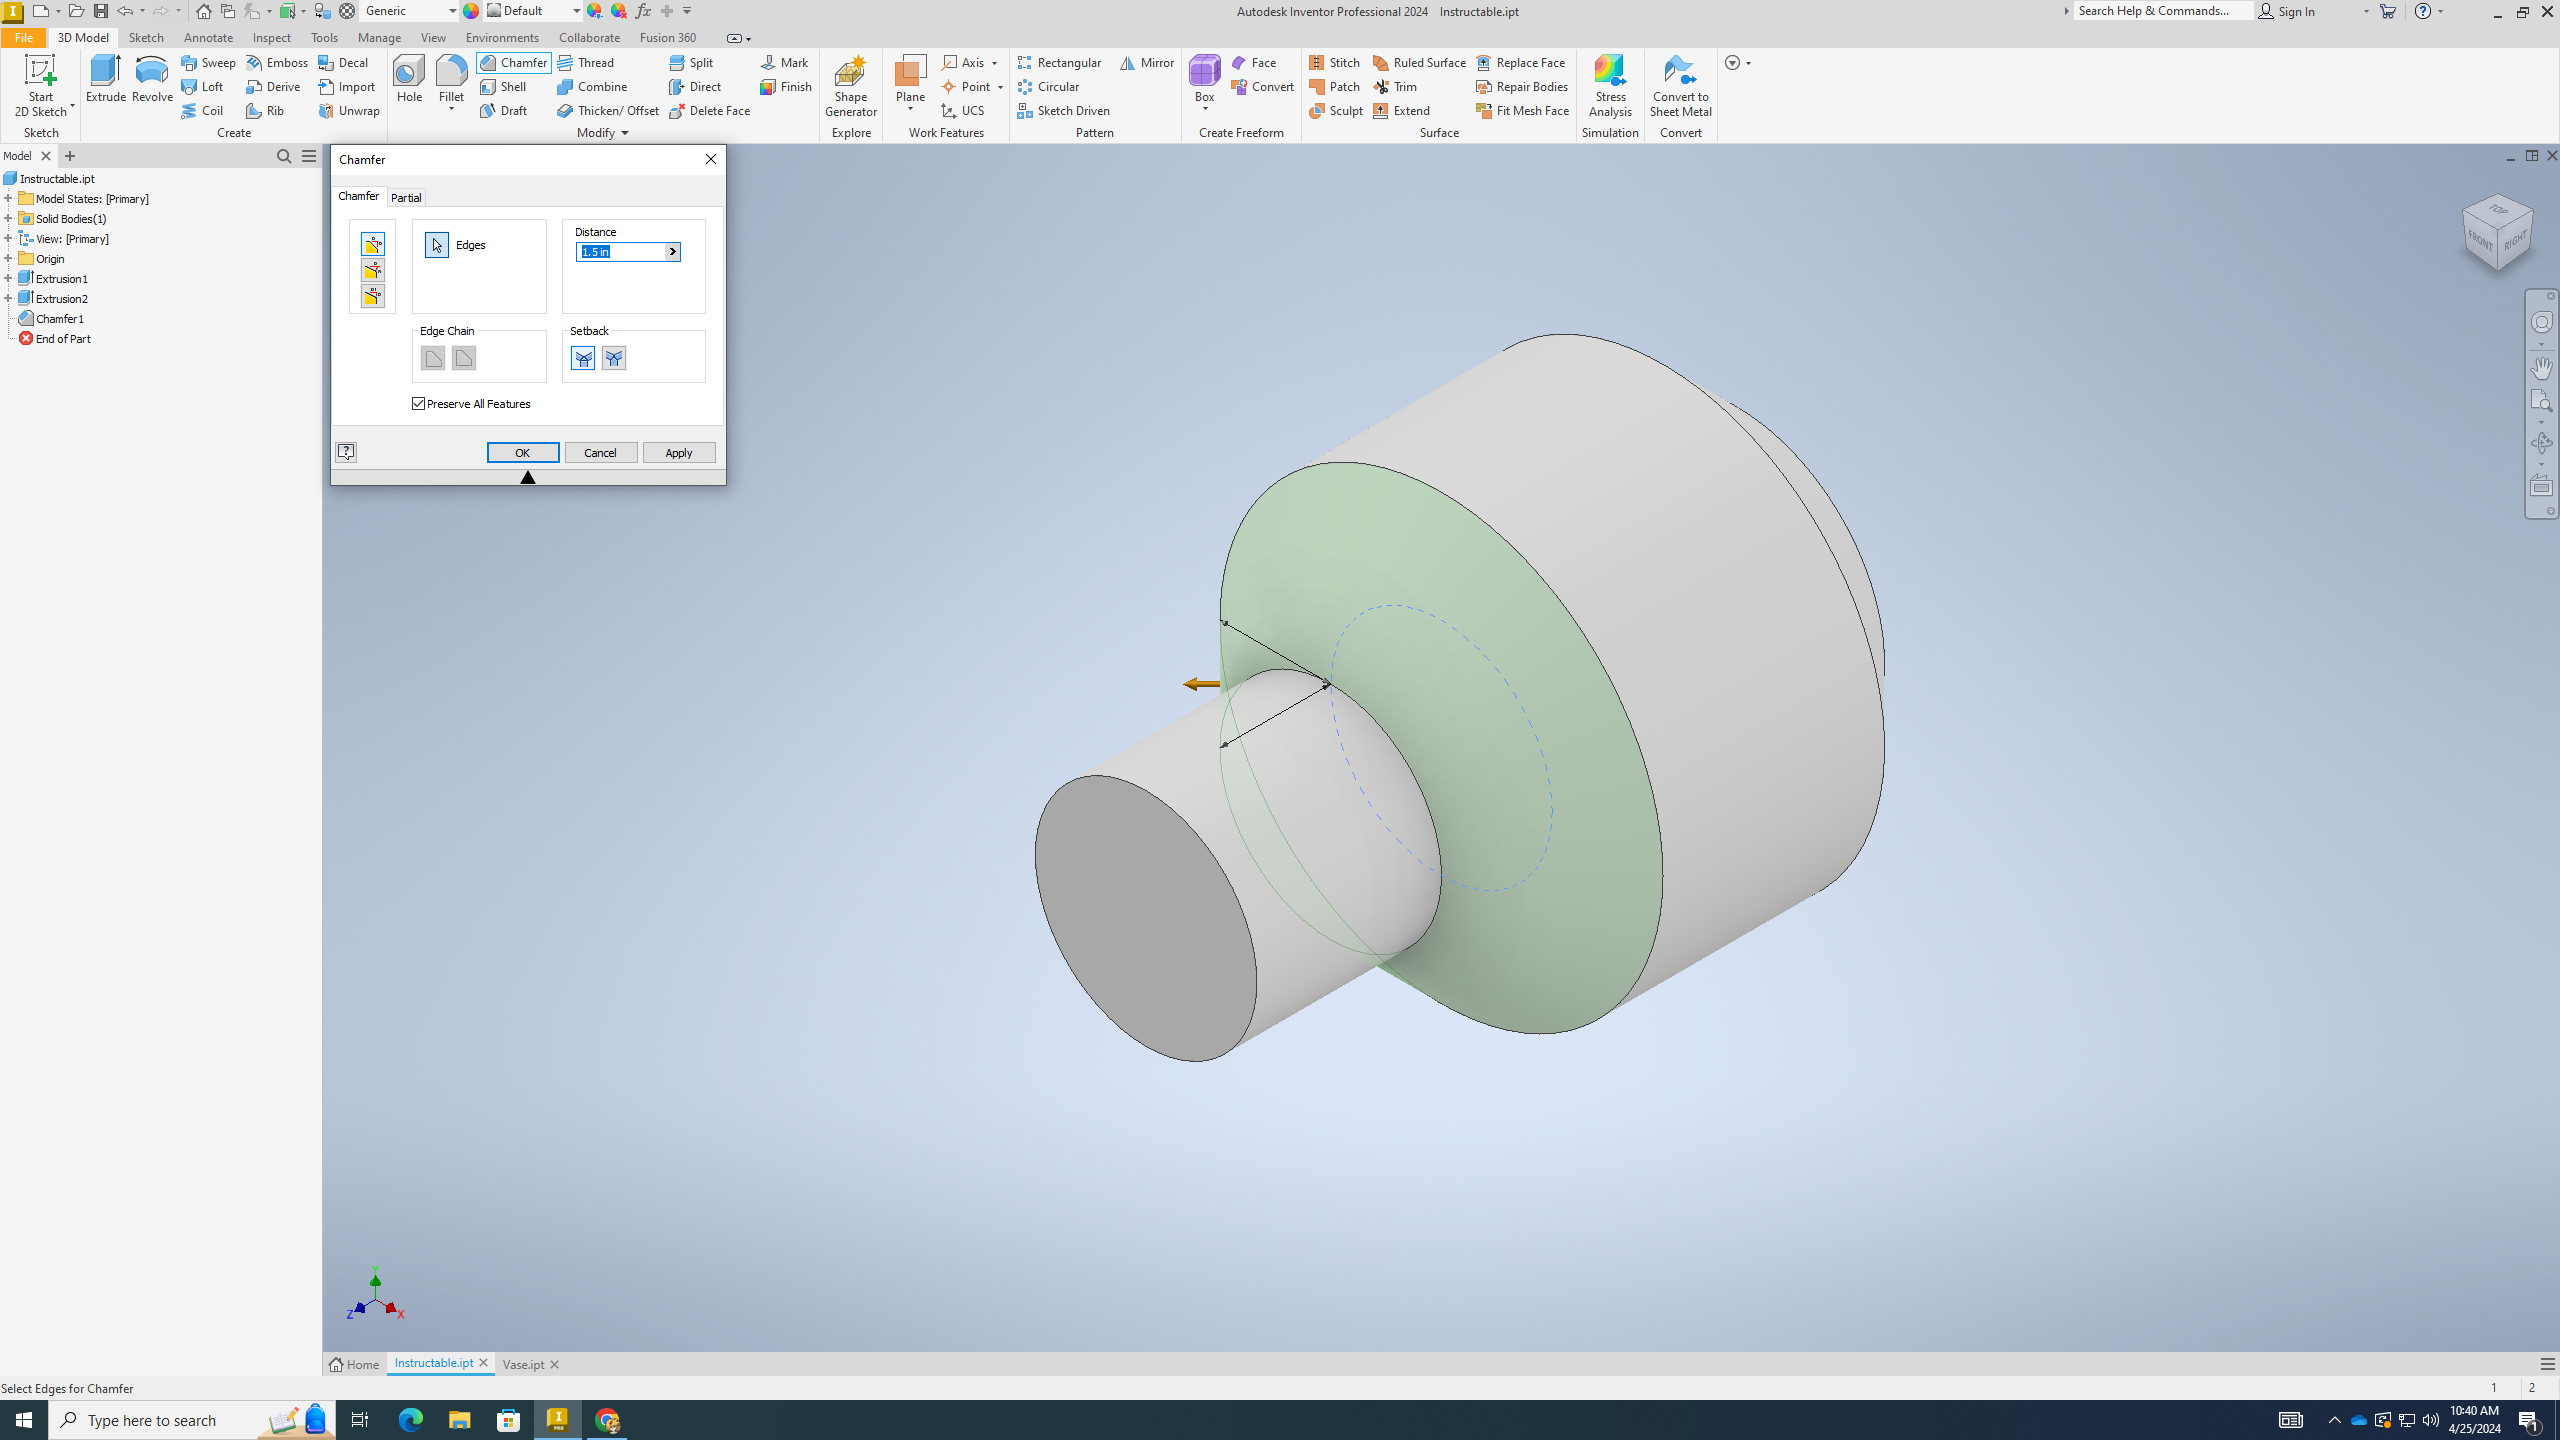This screenshot has height=1440, width=2560.
Task: Click Convert to Sheet Metal
Action: [1680, 86]
